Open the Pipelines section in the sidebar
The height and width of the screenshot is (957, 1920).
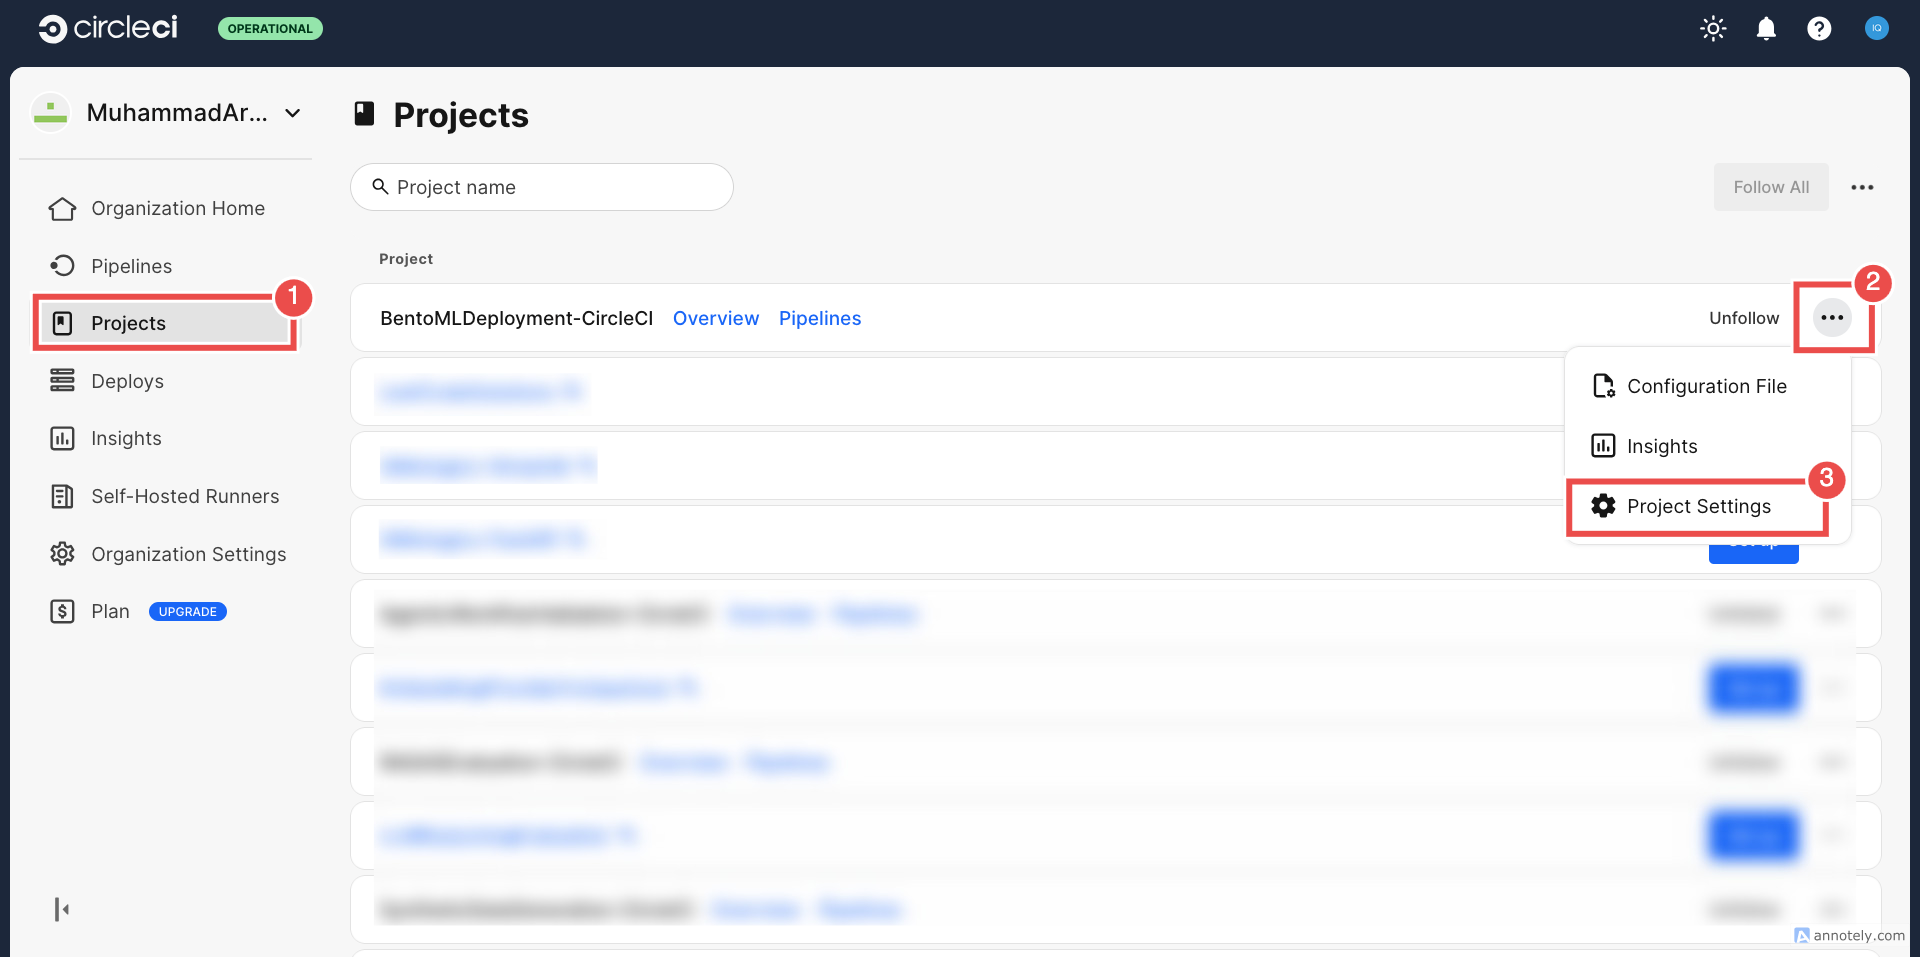(x=131, y=265)
